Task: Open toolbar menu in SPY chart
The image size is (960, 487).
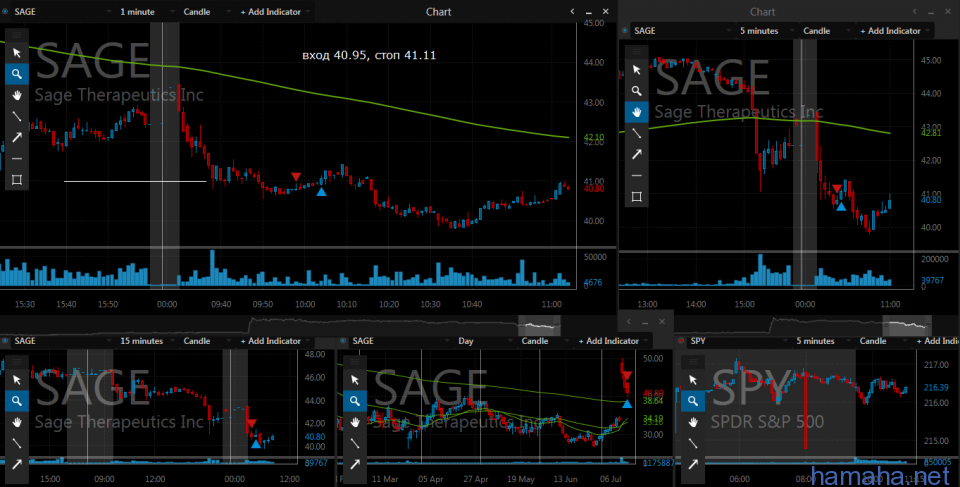Action: click(x=693, y=362)
